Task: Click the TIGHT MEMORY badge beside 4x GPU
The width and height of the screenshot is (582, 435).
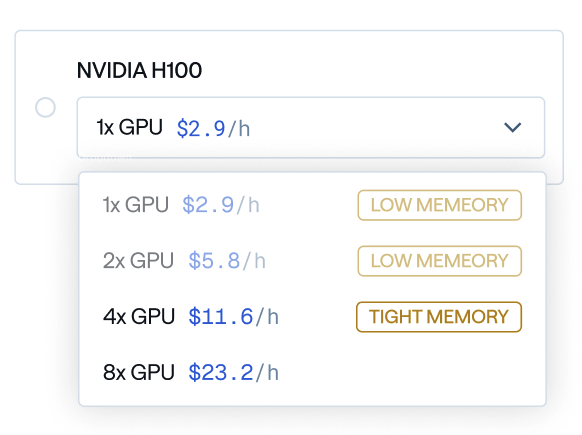Action: pos(439,317)
